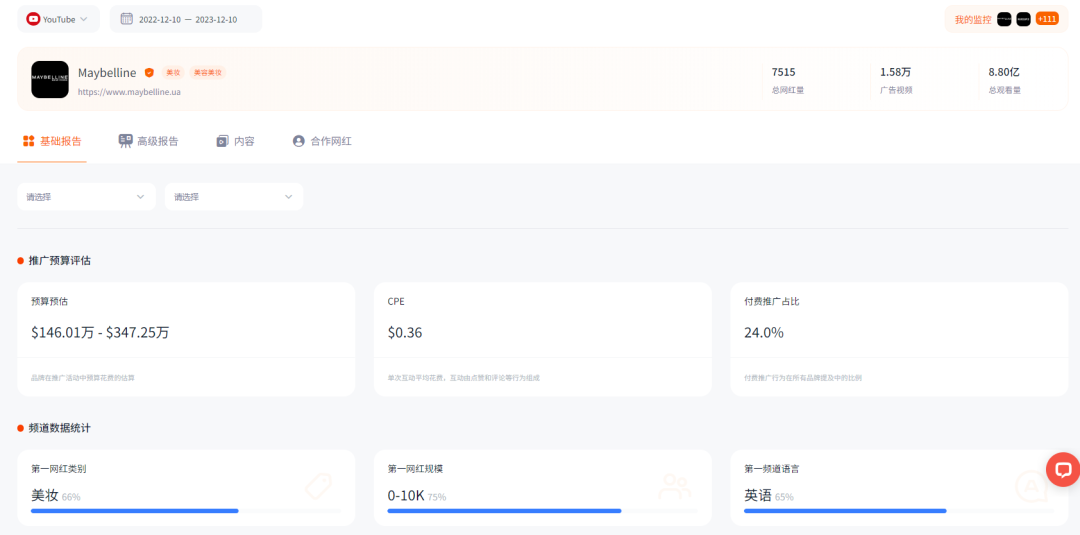Screen dimensions: 1080x535
Task: Click the 基础报告 grid icon
Action: (28, 141)
